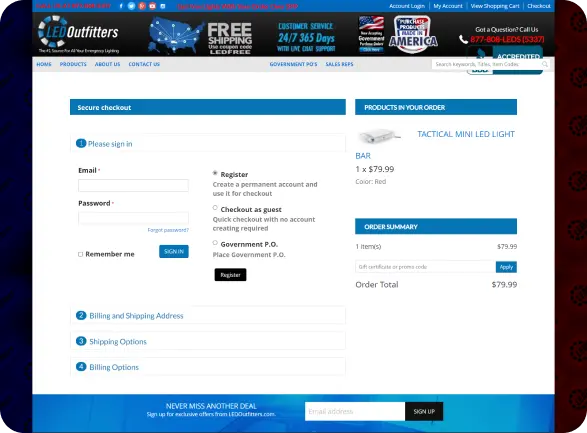The width and height of the screenshot is (587, 433).
Task: Click the Forgot password link
Action: pyautogui.click(x=168, y=230)
